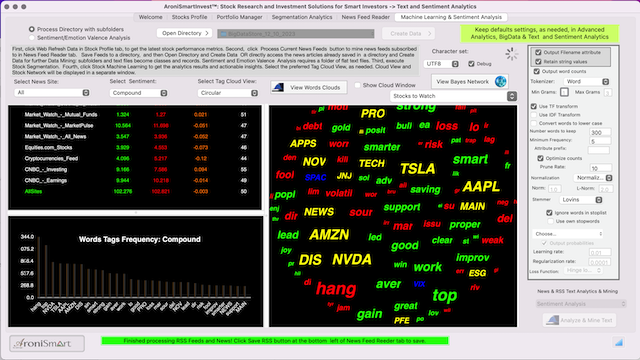The height and width of the screenshot is (360, 640).
Task: Click the loading spinner near Character set
Action: (x=511, y=54)
